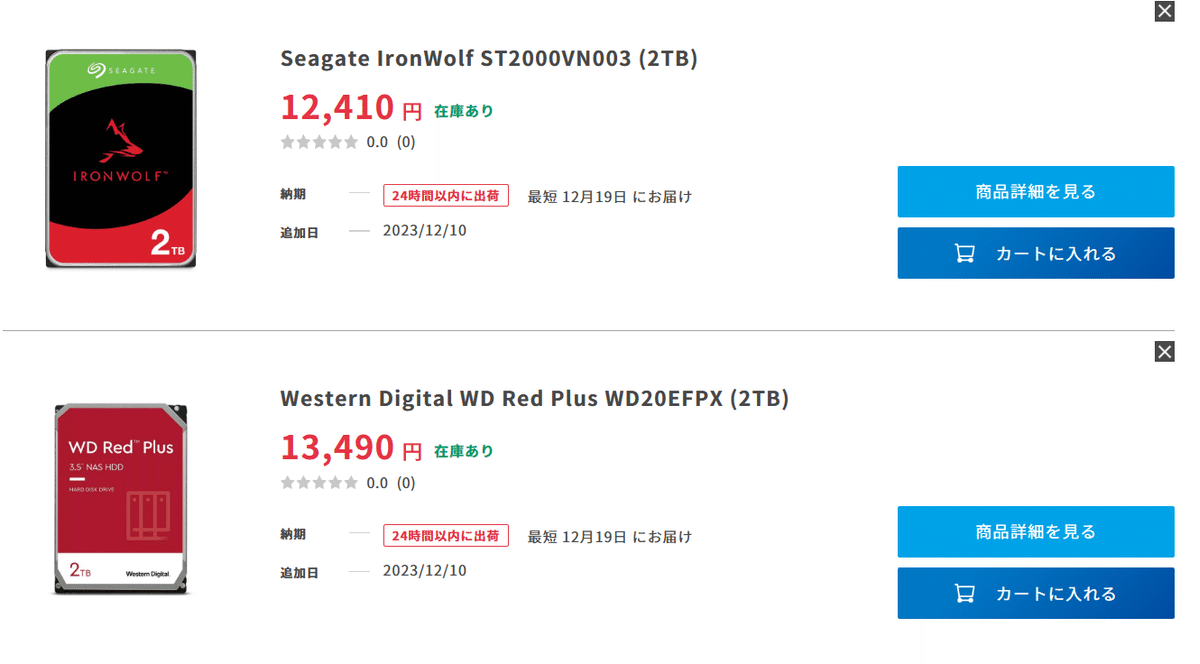
Task: Click the 12,410 円 price
Action: coord(351,106)
